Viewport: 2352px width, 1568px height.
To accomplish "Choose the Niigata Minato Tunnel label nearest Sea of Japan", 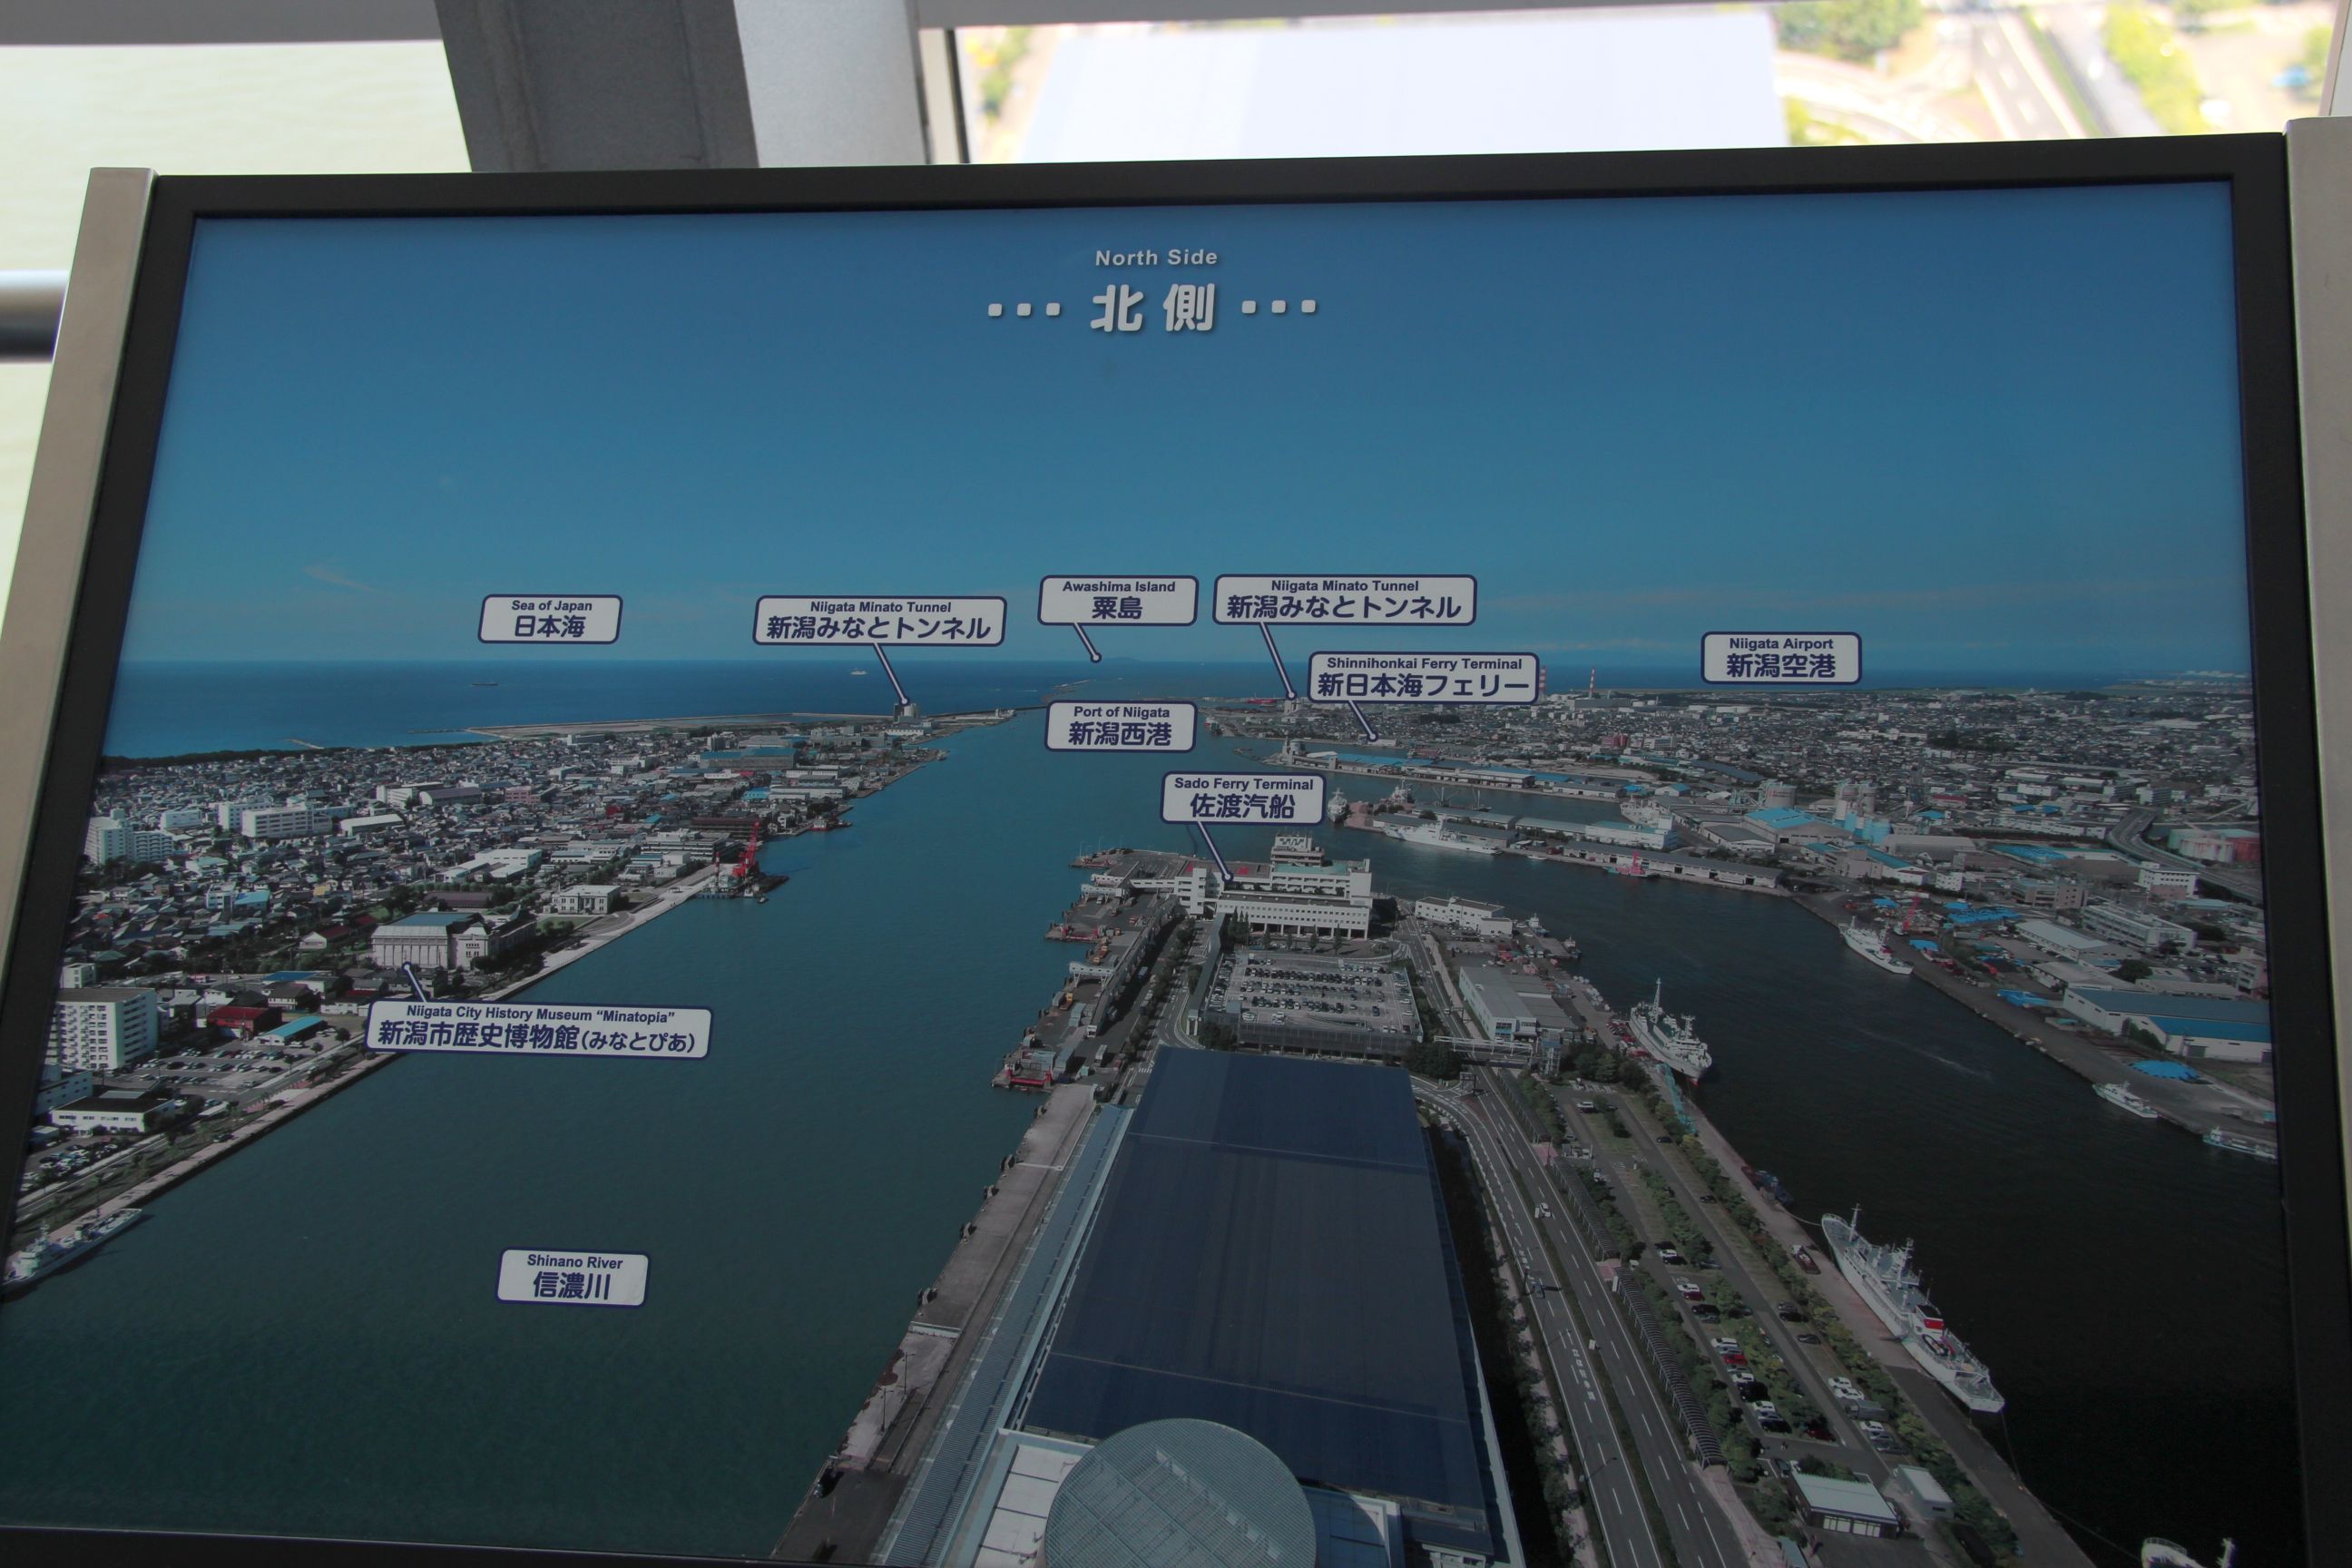I will pos(879,621).
